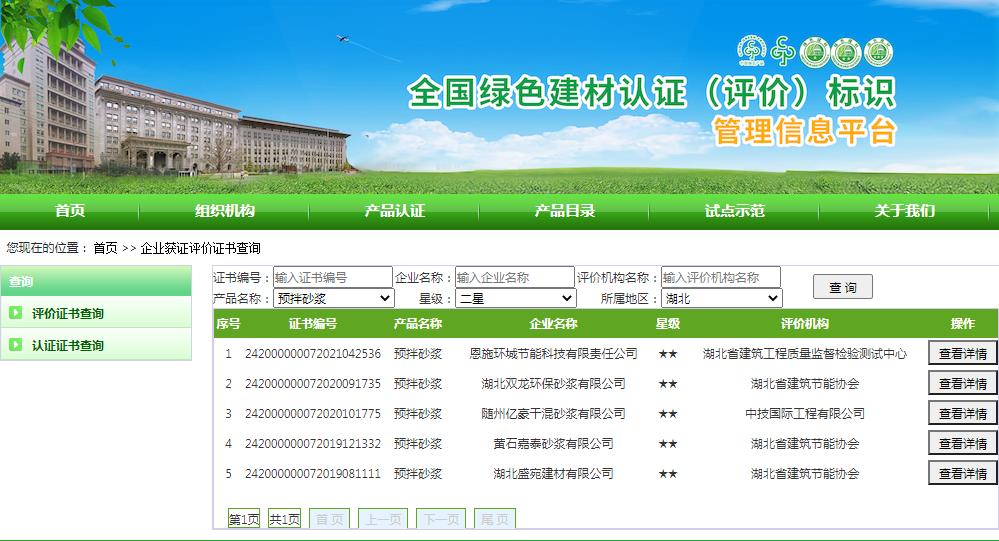Screen dimensions: 999x541
Task: Go to 产品认证 in the navigation bar
Action: (x=394, y=210)
